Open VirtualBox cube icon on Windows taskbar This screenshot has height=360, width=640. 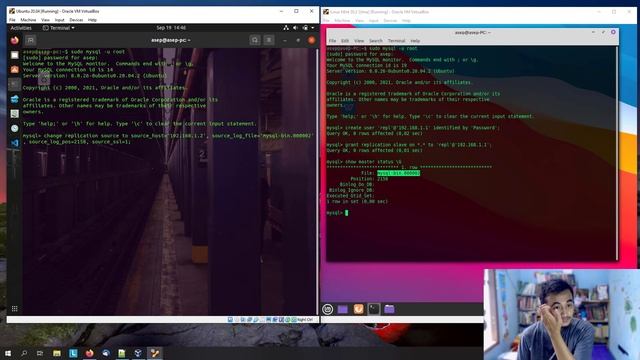(138, 353)
